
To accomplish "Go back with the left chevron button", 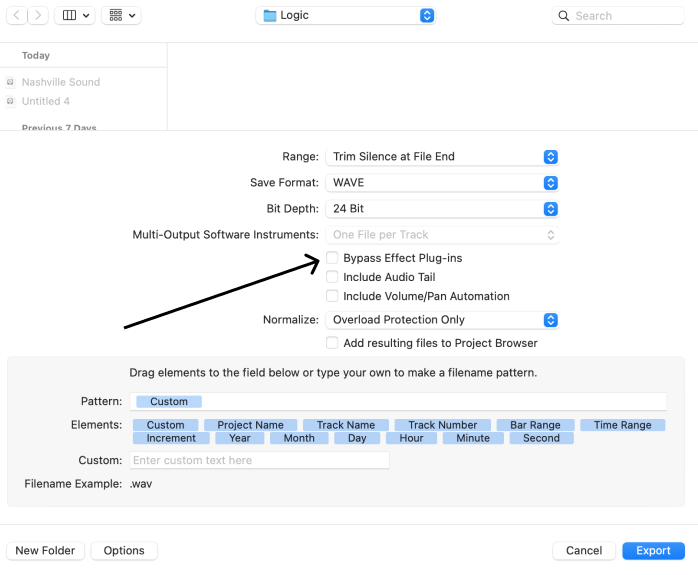I will (17, 16).
